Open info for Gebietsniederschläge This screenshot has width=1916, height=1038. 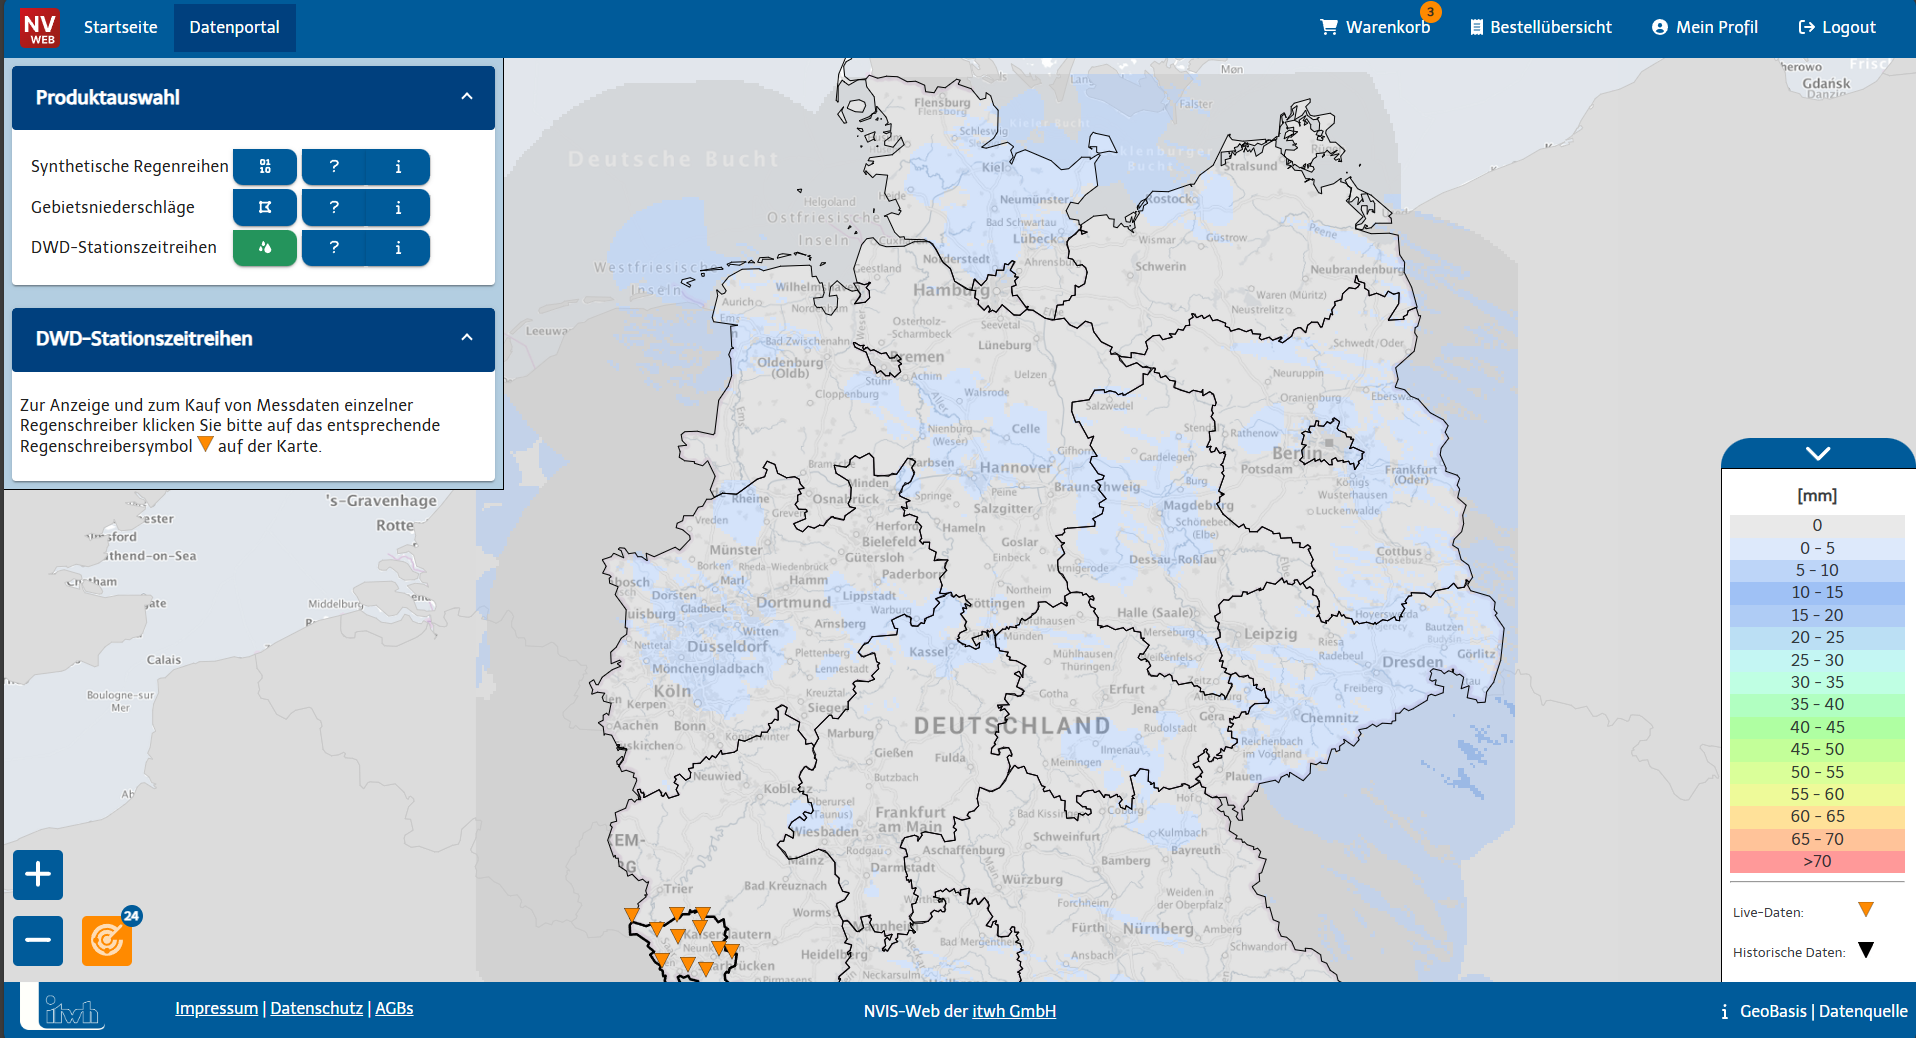[x=398, y=207]
